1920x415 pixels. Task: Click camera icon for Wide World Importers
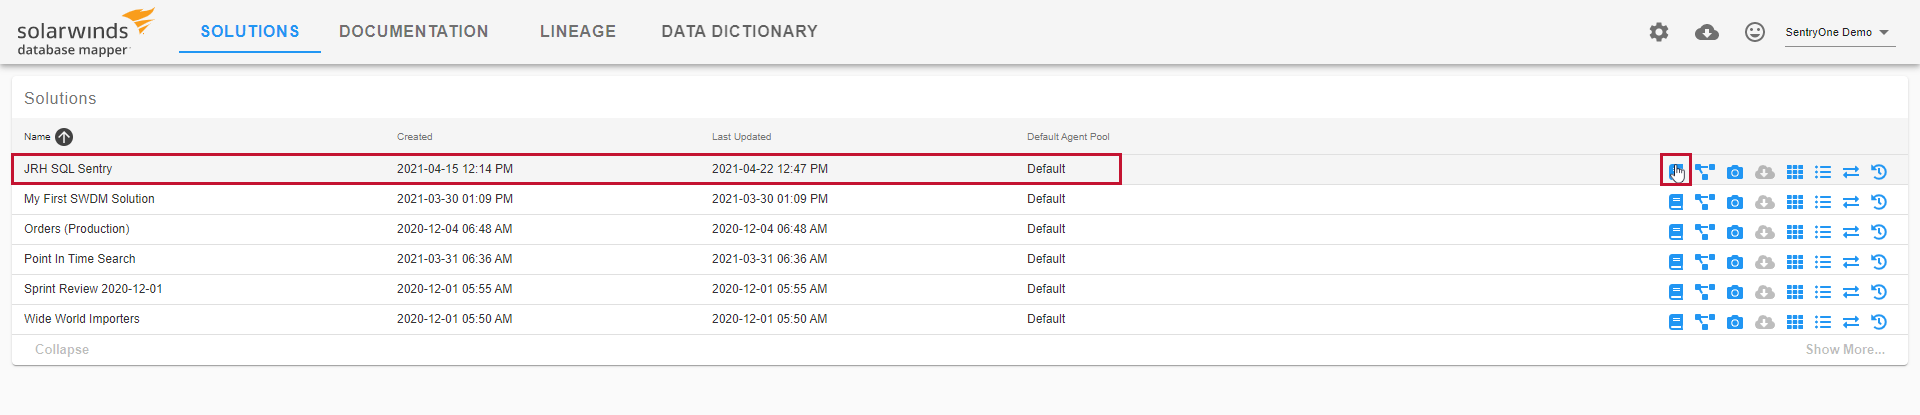coord(1735,322)
